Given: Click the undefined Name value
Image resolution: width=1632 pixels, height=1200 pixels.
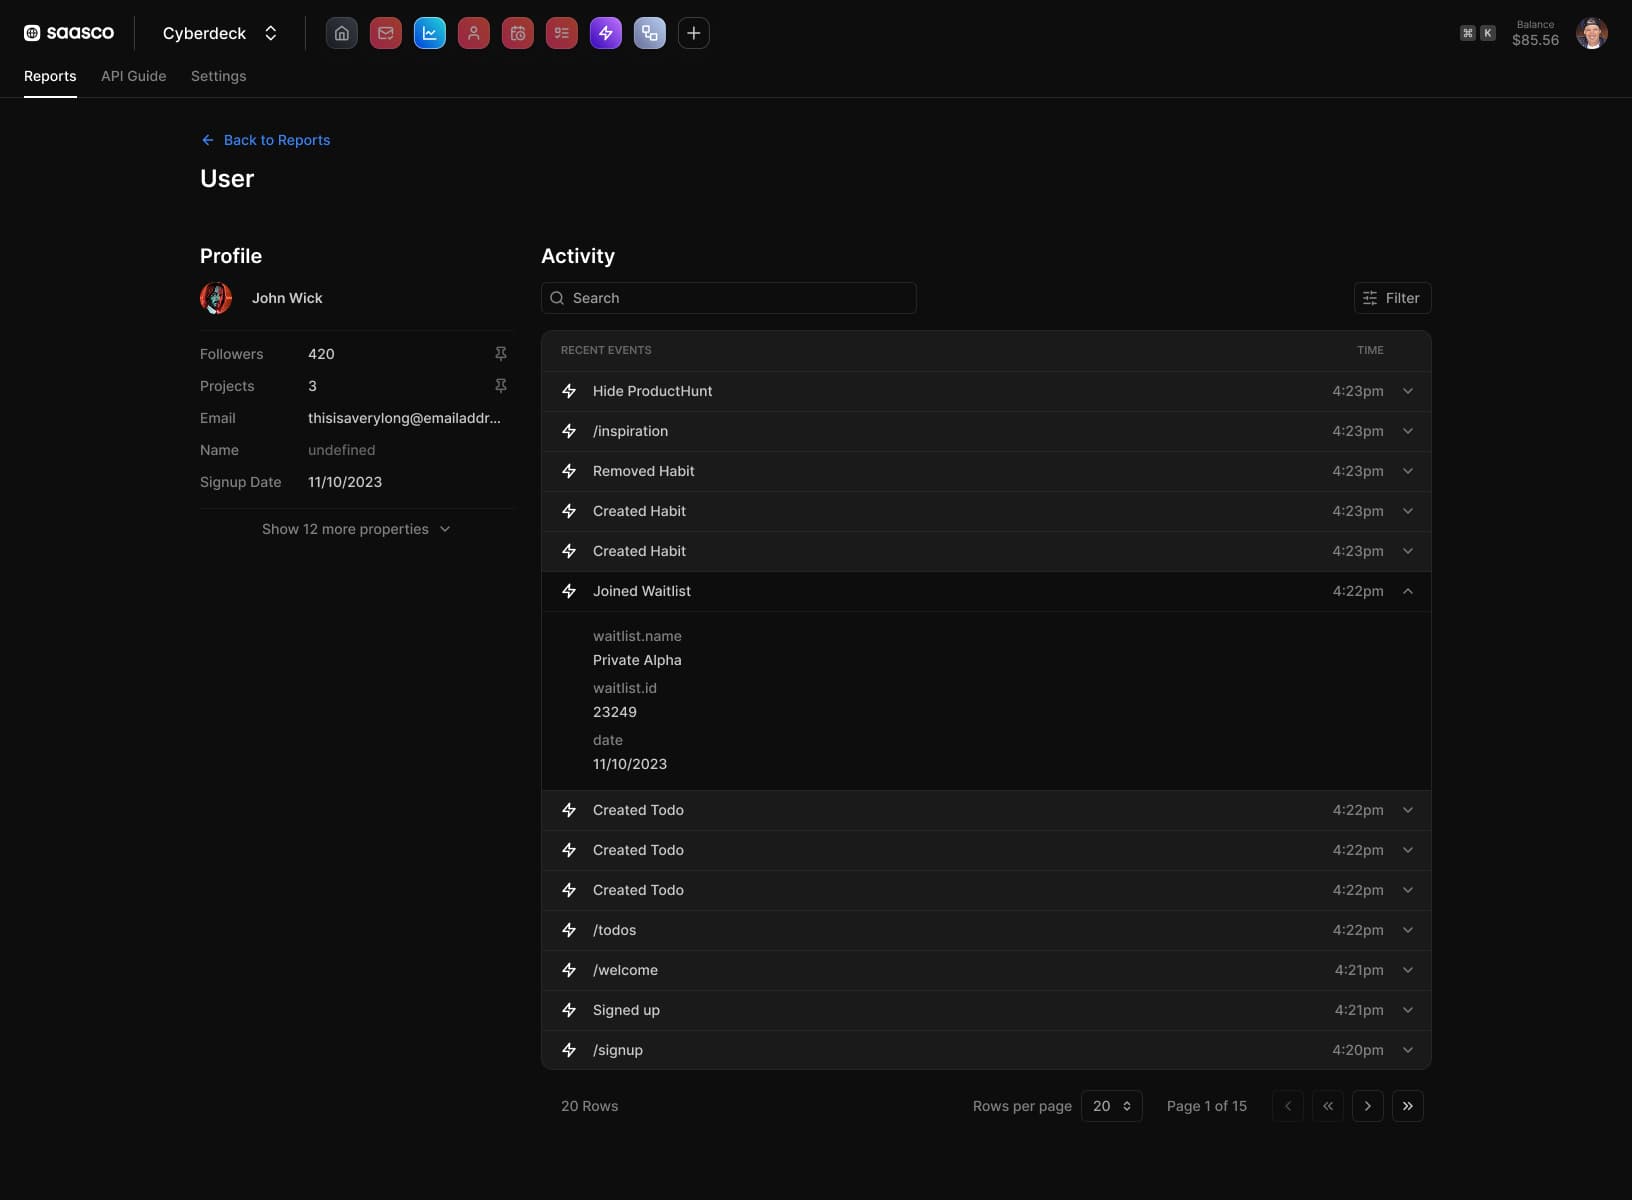Looking at the screenshot, I should point(341,450).
